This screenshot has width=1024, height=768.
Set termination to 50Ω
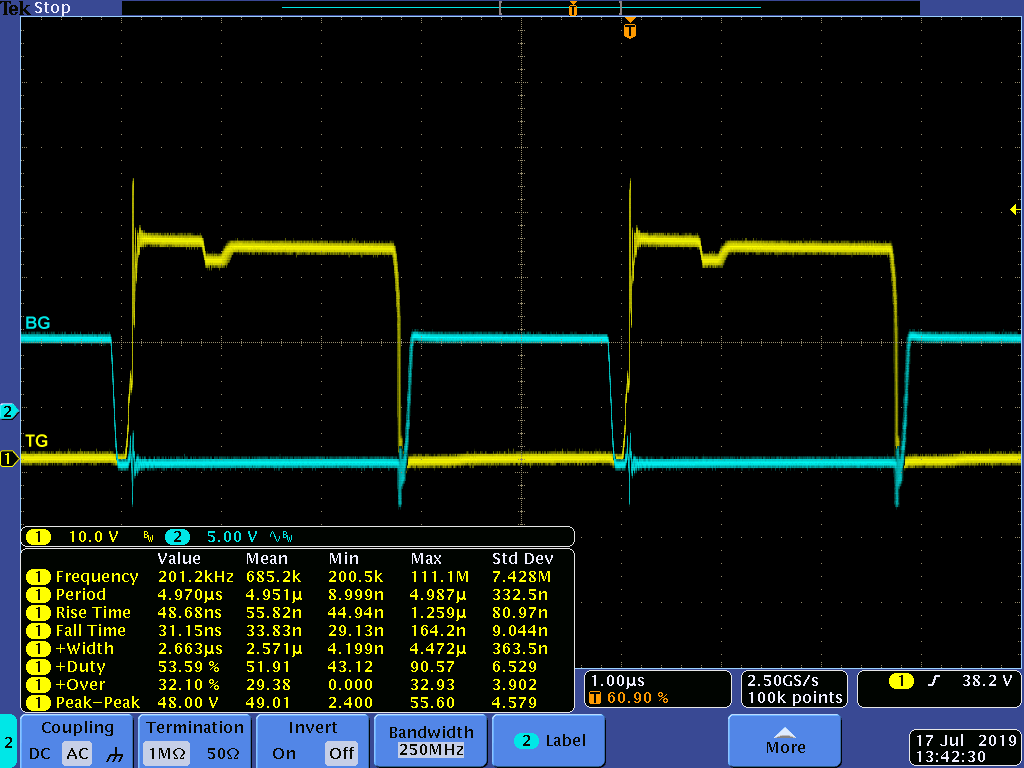pyautogui.click(x=223, y=754)
